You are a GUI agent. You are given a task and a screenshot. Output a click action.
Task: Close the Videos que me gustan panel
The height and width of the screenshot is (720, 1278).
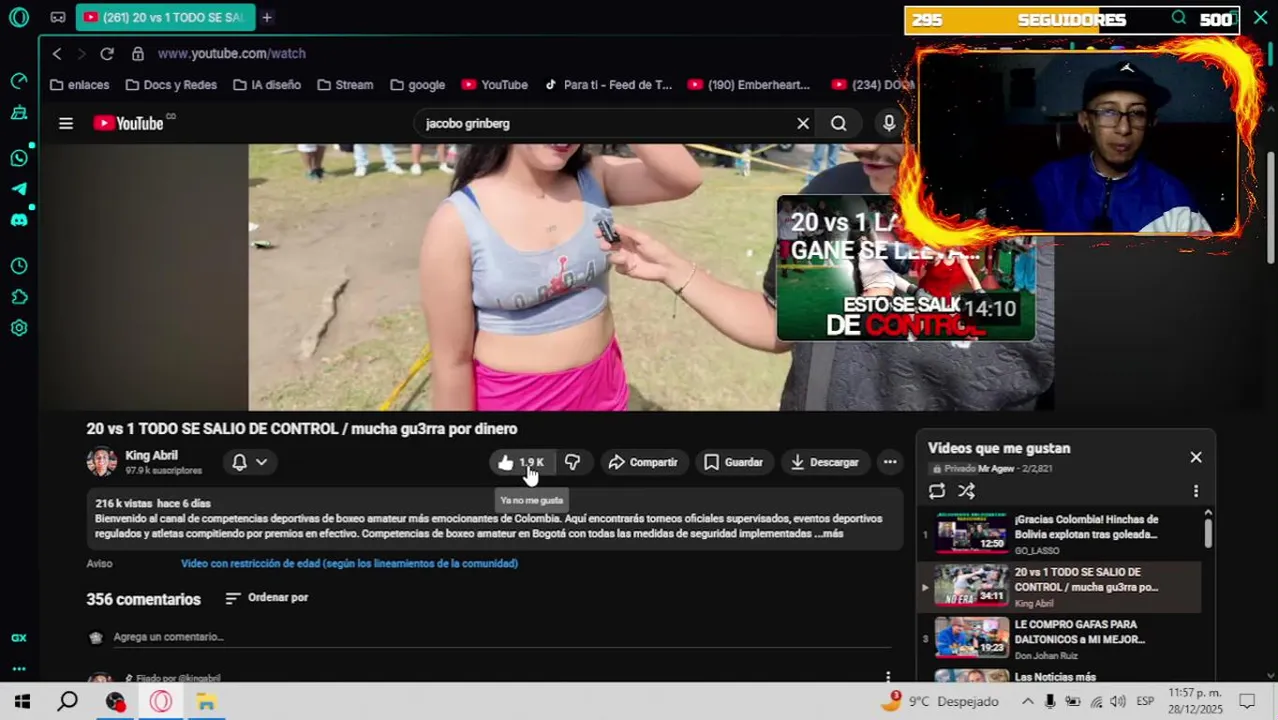[1196, 457]
